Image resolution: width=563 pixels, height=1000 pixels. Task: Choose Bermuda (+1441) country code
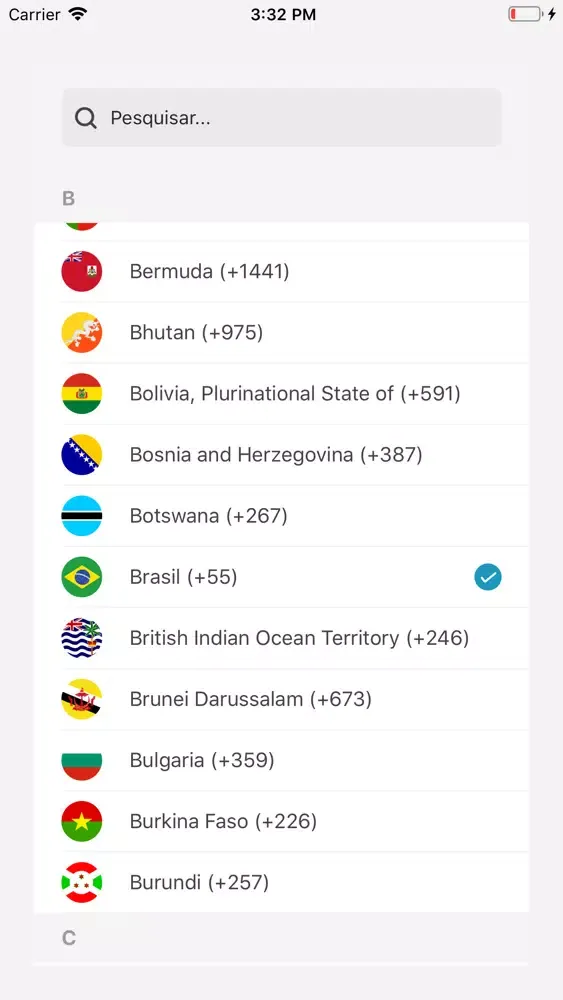click(x=281, y=271)
